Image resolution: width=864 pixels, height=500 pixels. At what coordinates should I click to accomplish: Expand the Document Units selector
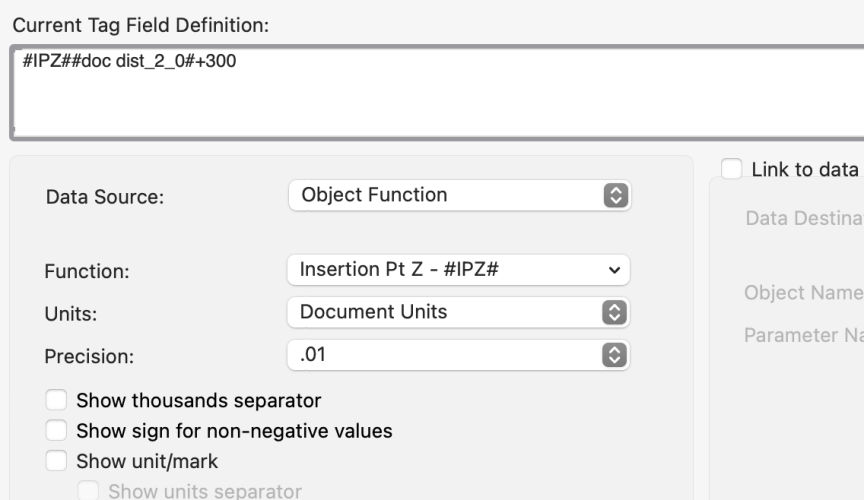click(x=458, y=312)
